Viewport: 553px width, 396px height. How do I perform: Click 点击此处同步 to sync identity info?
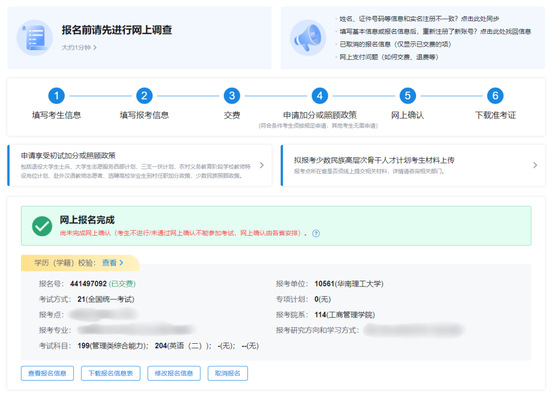pyautogui.click(x=480, y=19)
